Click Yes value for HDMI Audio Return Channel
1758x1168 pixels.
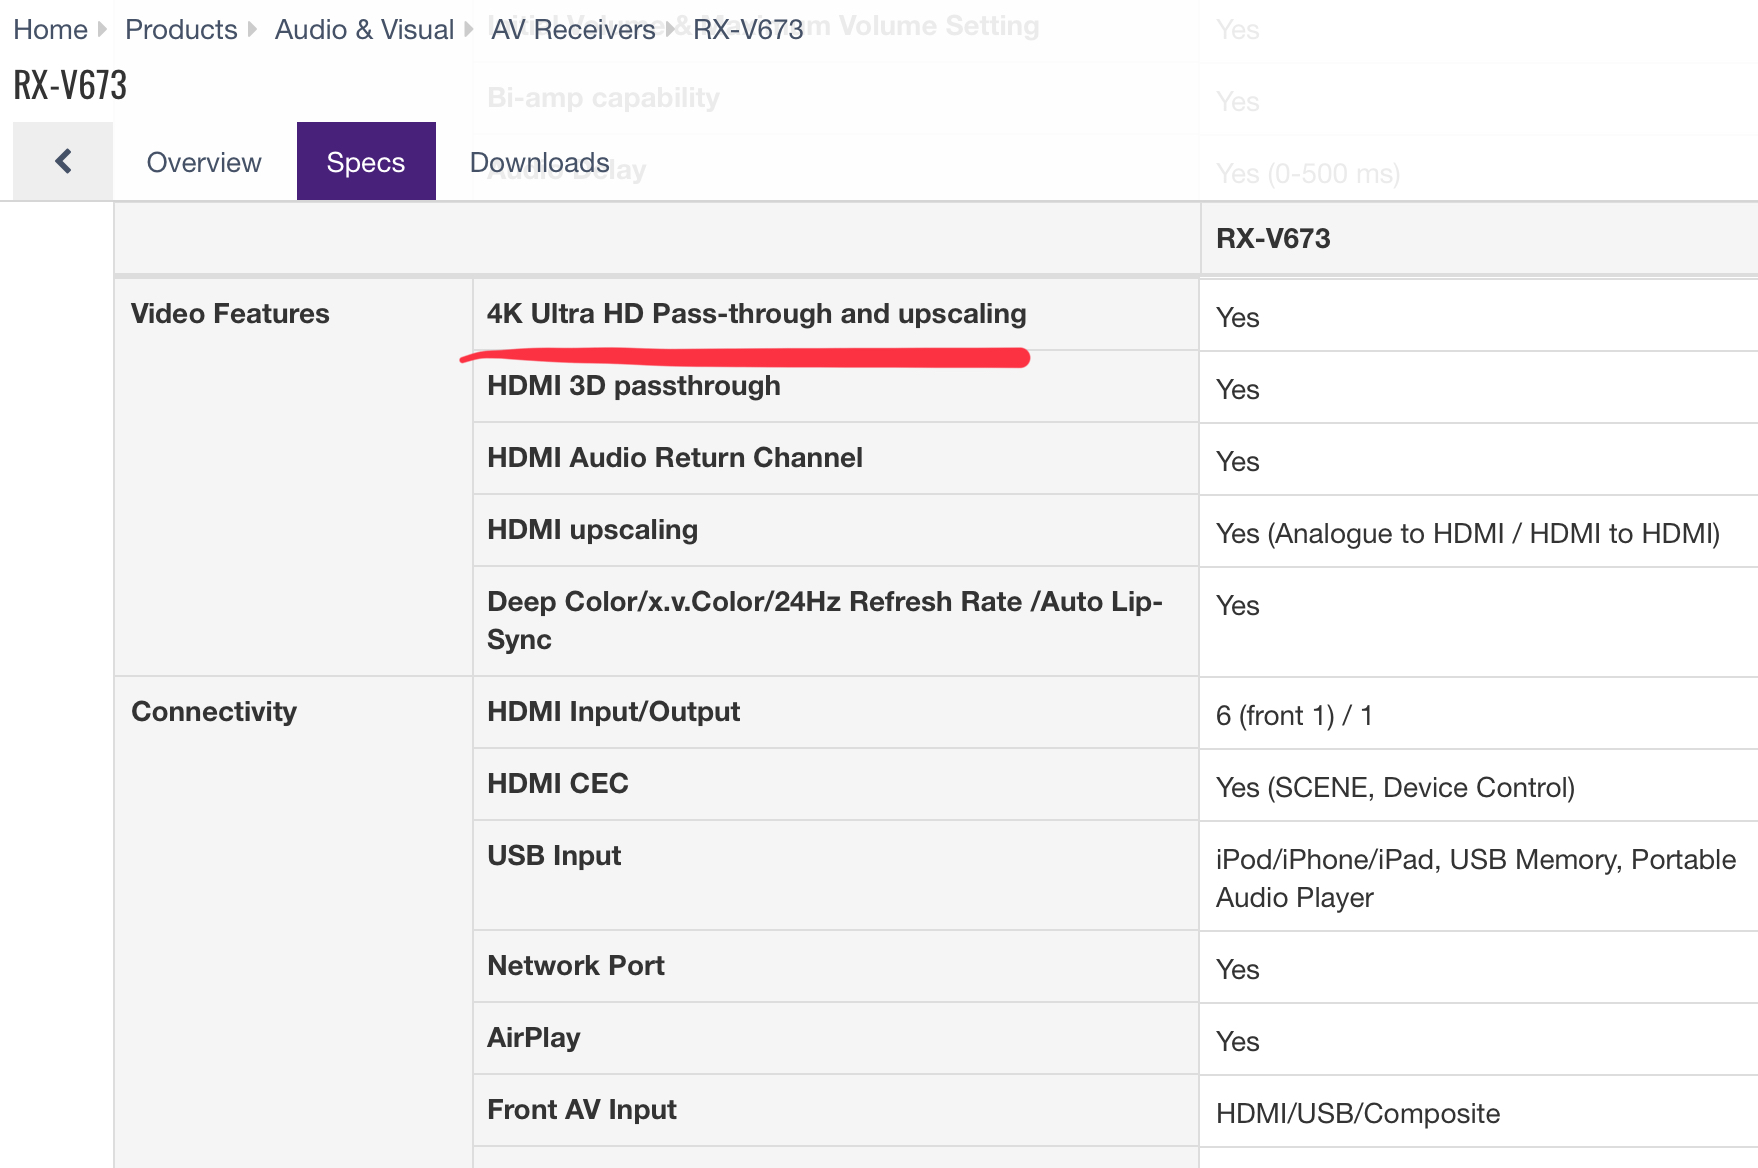(x=1238, y=461)
